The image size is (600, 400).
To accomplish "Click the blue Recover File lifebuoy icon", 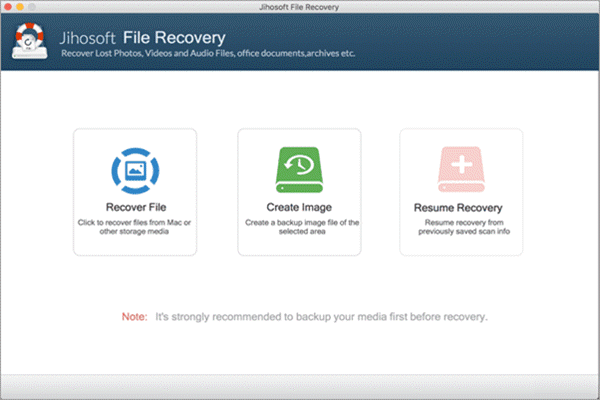I will tap(135, 171).
